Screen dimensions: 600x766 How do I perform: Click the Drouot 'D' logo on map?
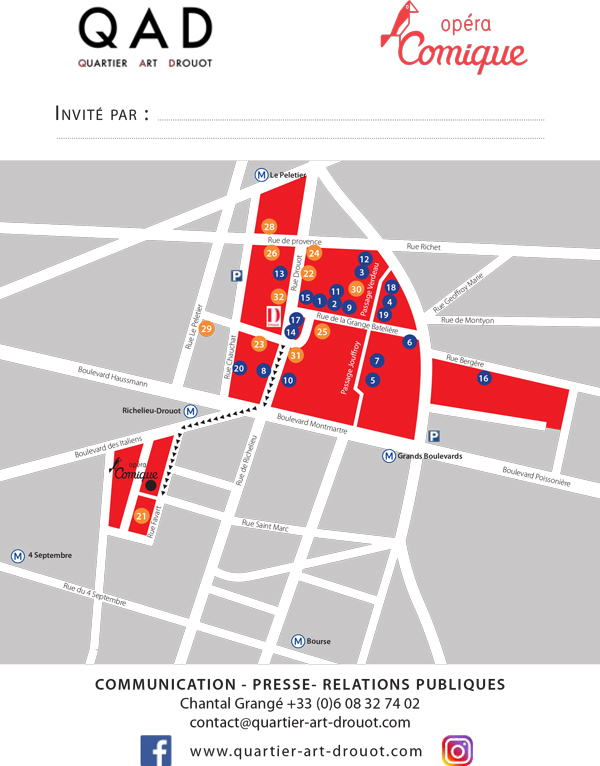274,317
